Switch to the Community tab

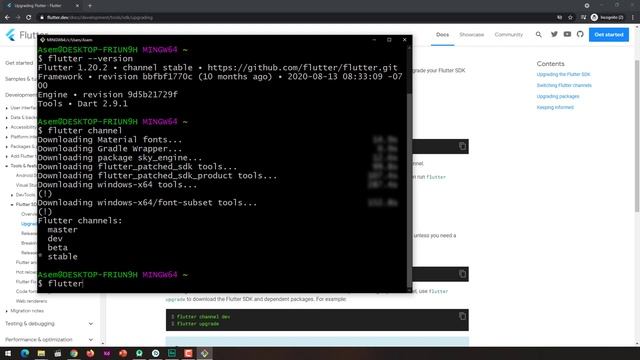509,35
